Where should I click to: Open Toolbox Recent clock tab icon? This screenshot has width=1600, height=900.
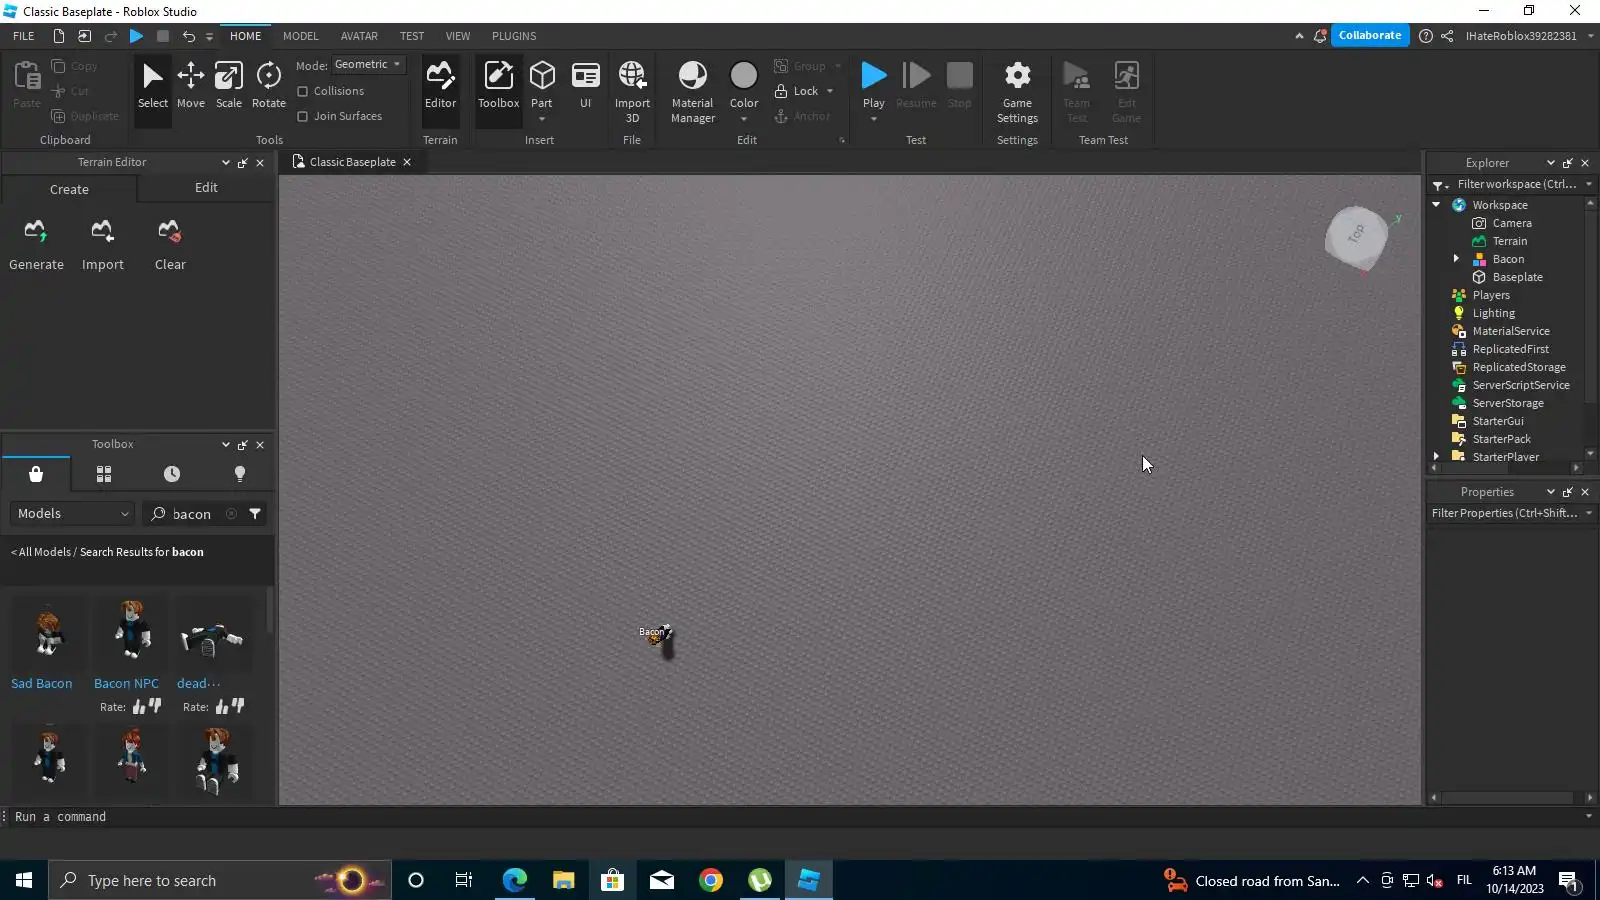pos(172,474)
